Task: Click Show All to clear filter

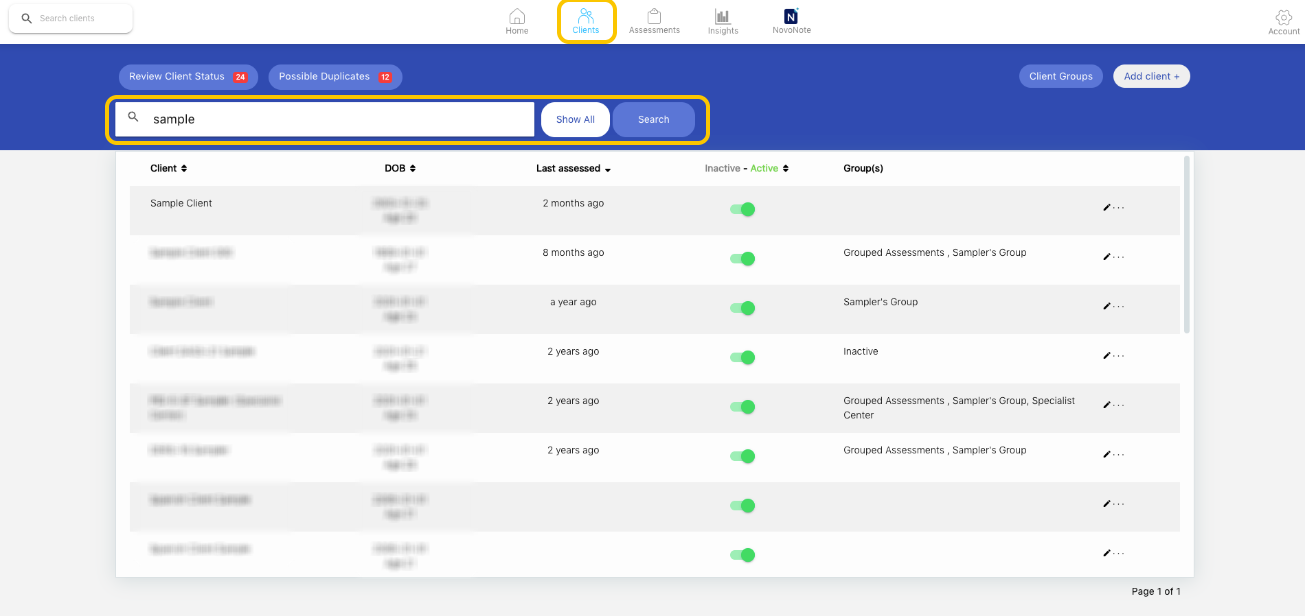Action: pos(575,119)
